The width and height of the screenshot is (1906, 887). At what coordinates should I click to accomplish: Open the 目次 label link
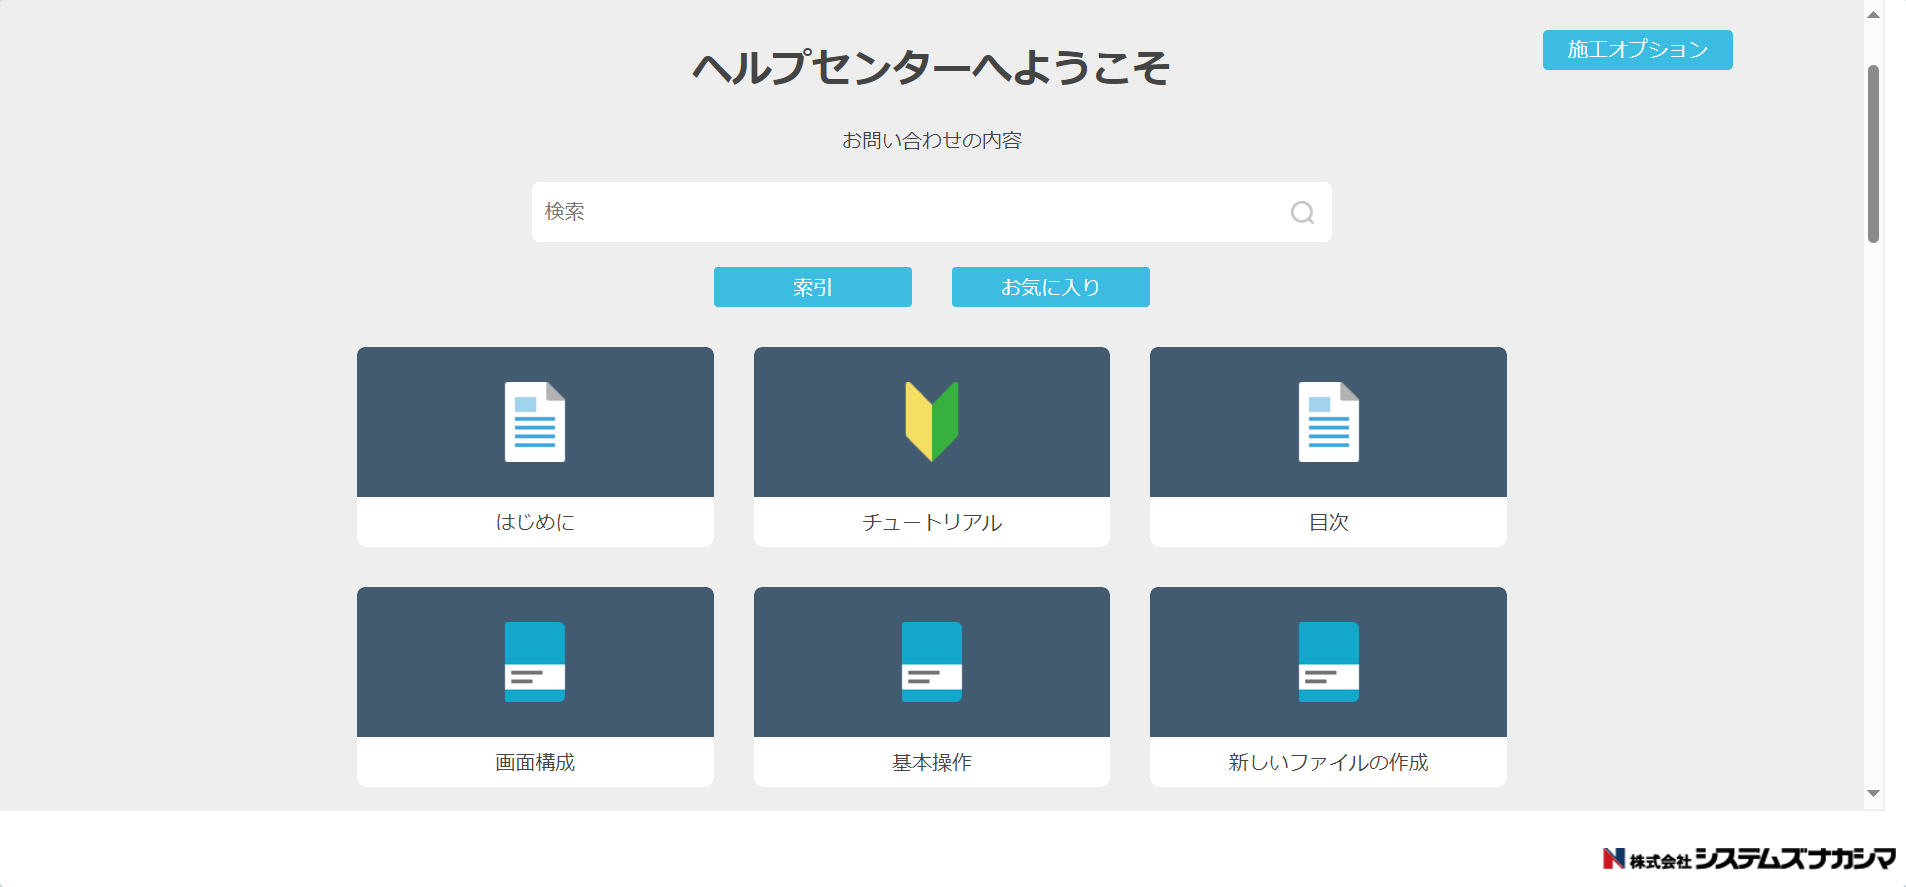pos(1328,522)
